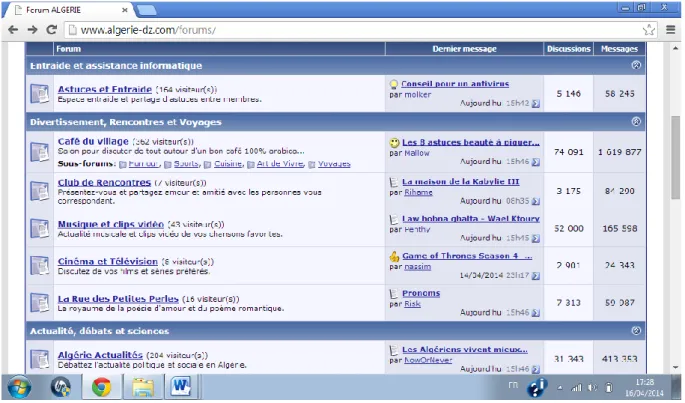The height and width of the screenshot is (403, 685).
Task: Collapse Divertissement, Rencontres et Voyages category
Action: tap(636, 122)
